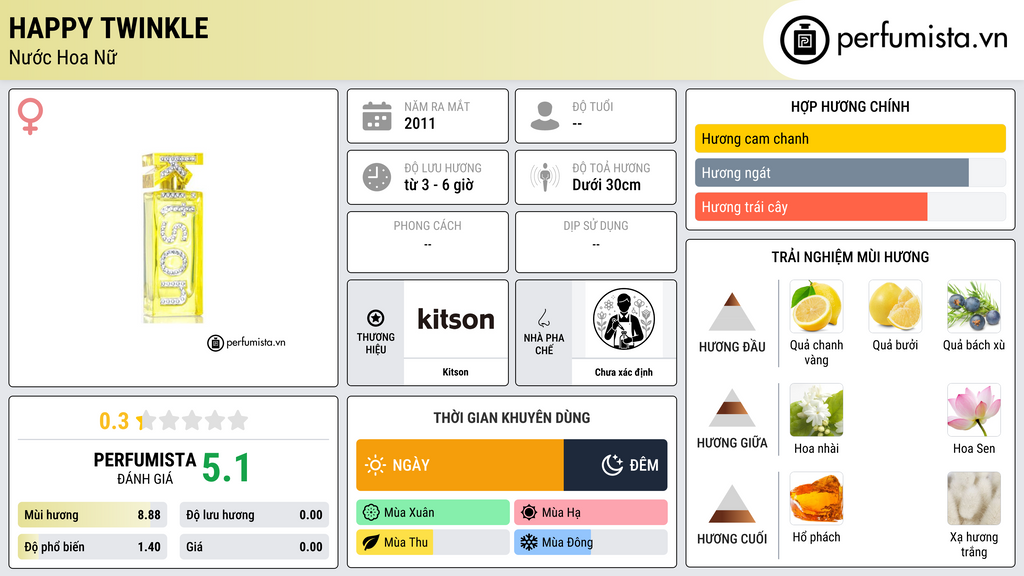1024x576 pixels.
Task: Select the Quả chanh vàng lemon image
Action: 816,306
